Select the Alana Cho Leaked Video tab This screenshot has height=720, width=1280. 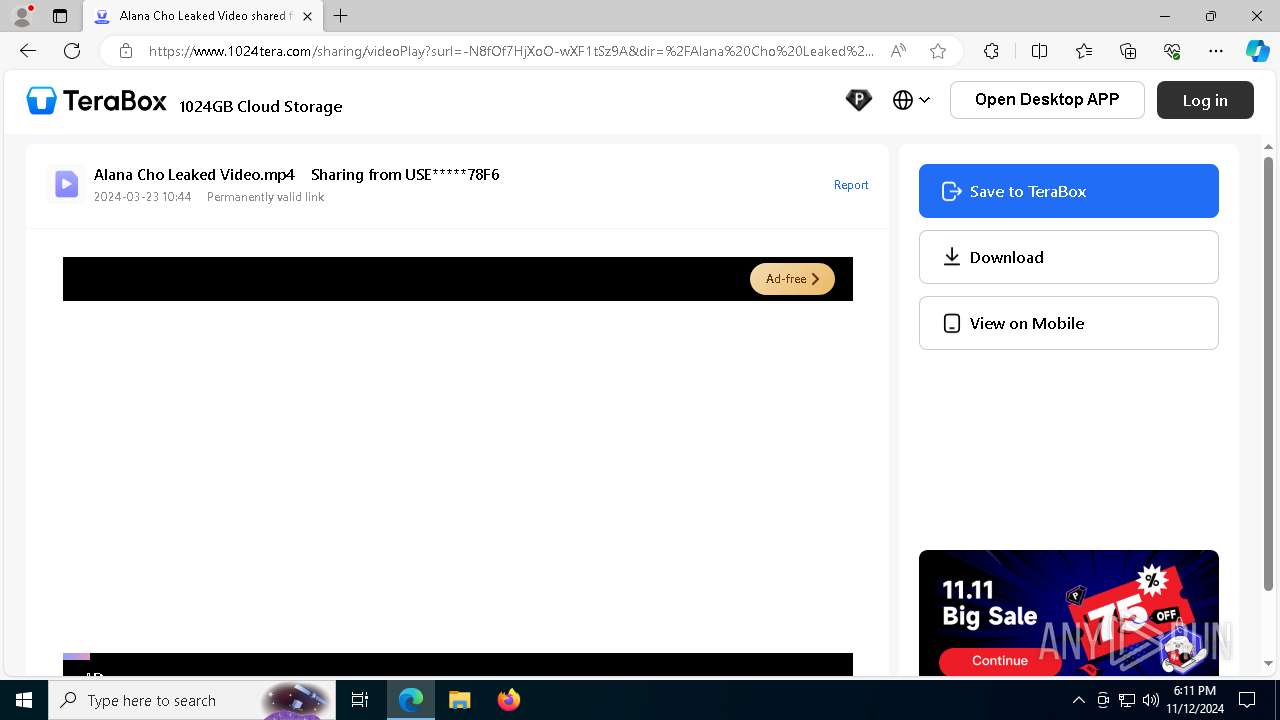click(203, 16)
